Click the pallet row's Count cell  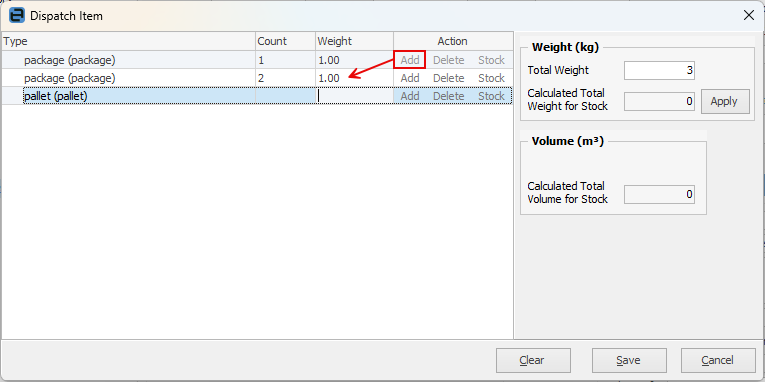point(285,96)
